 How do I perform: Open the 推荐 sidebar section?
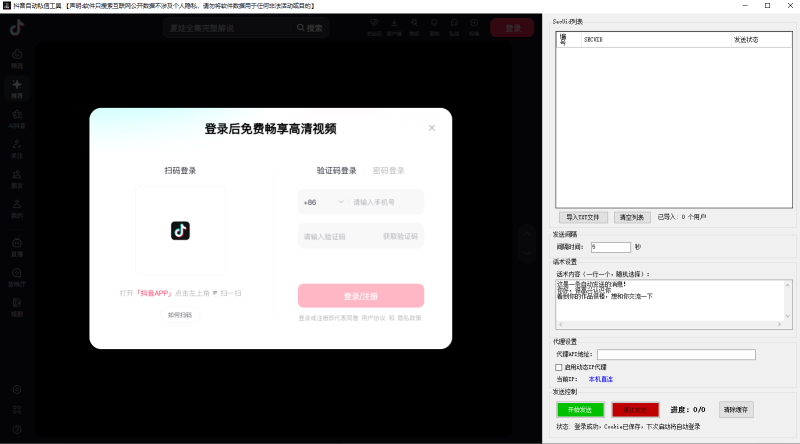17,89
